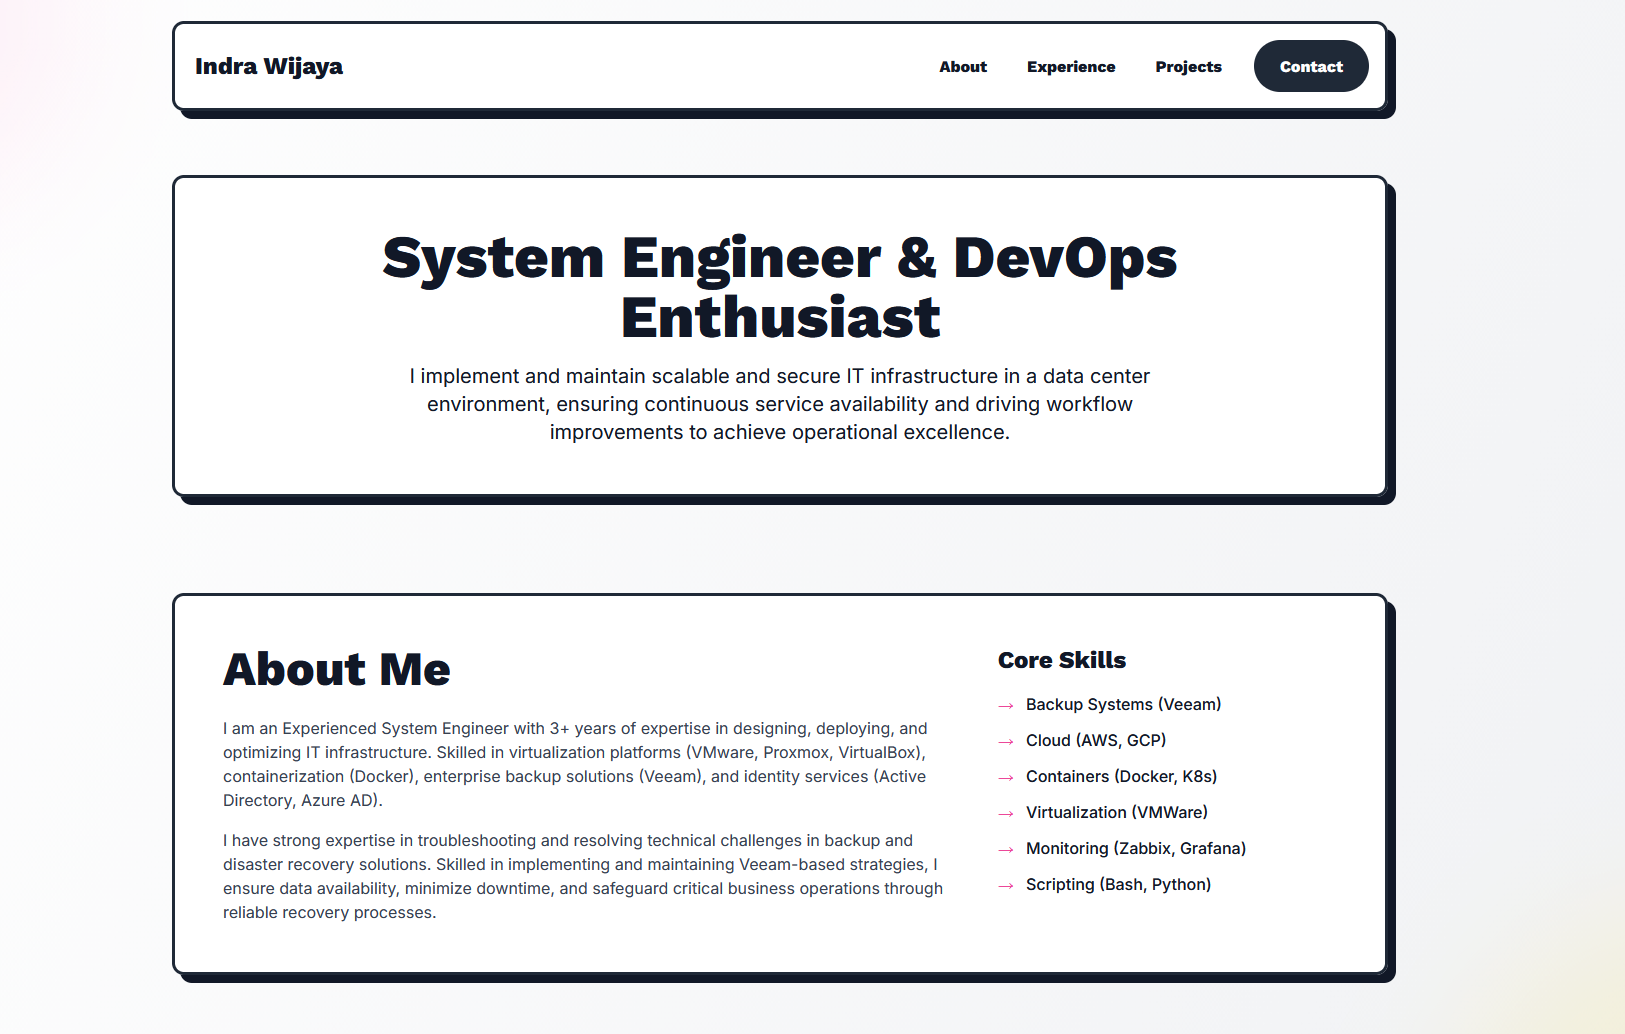Screen dimensions: 1625x1034
Task: Click the Contact button
Action: pyautogui.click(x=1311, y=66)
